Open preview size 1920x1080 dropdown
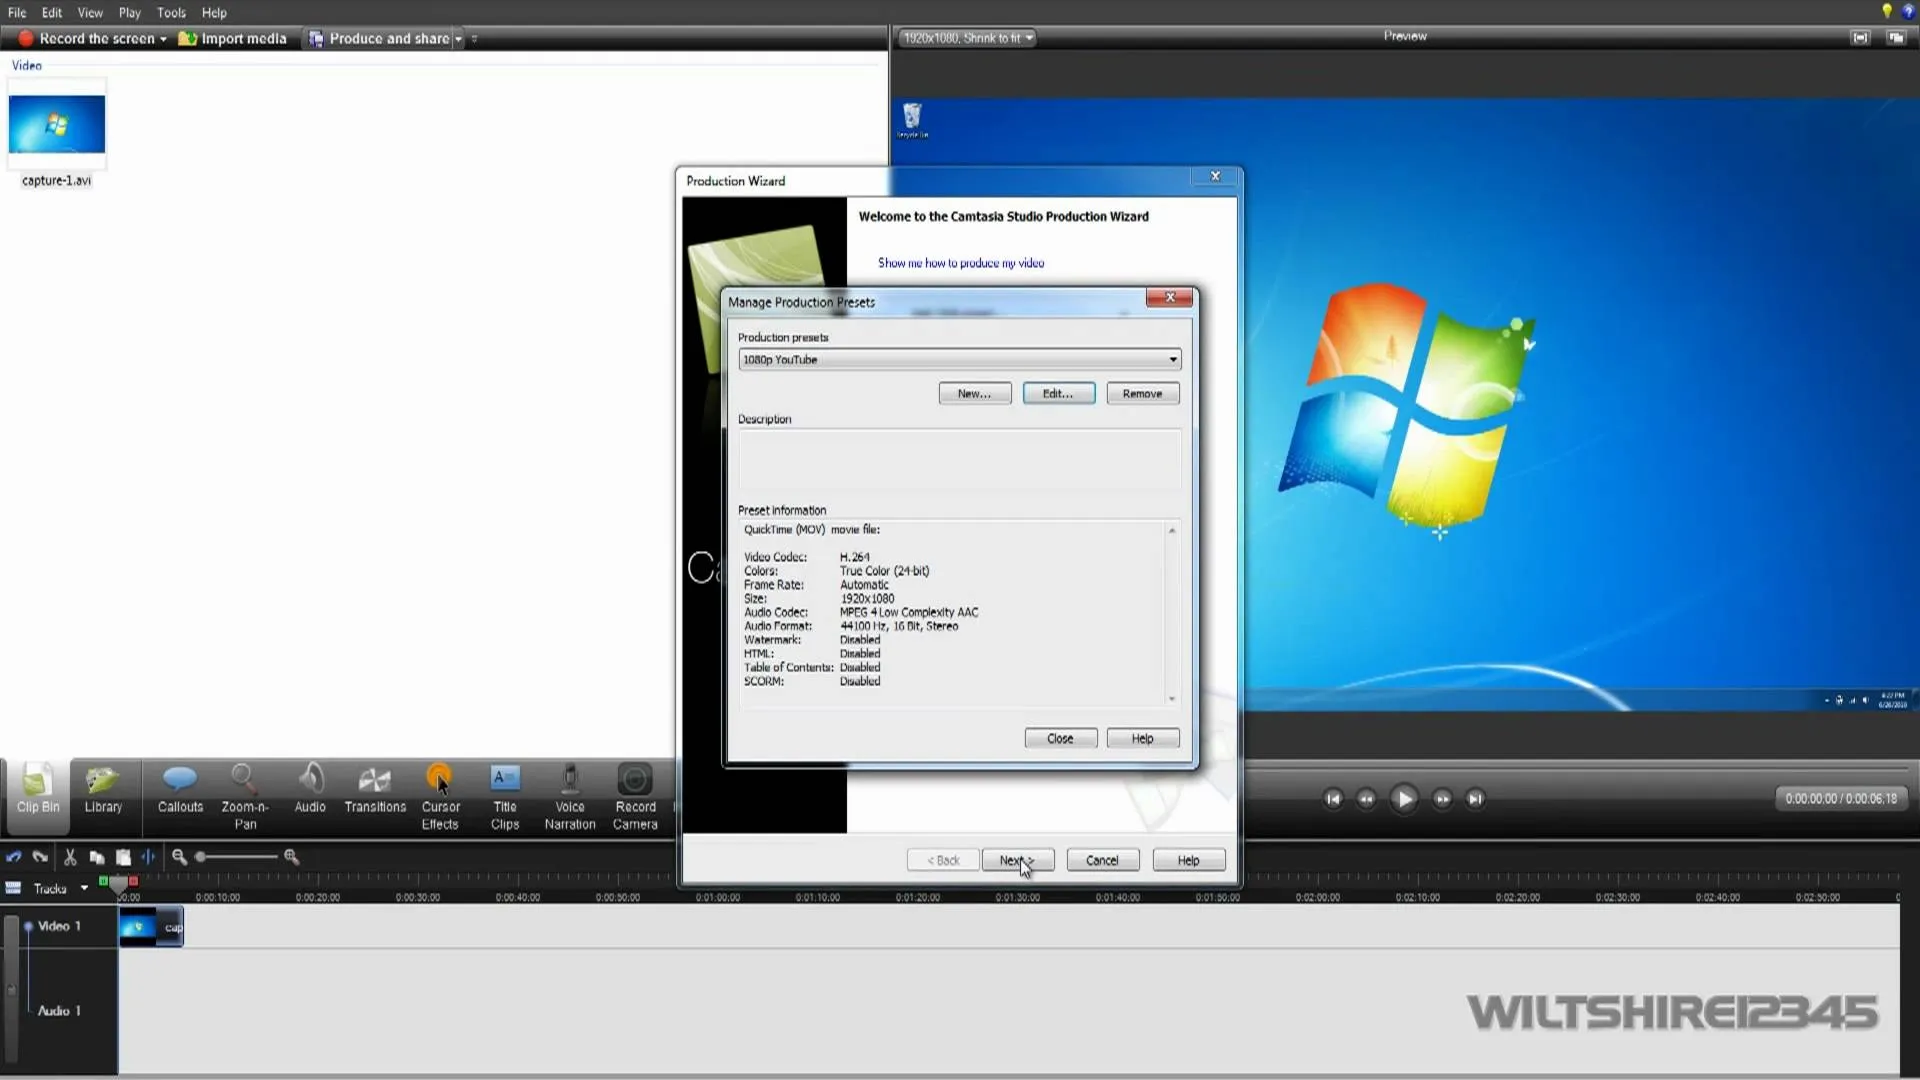Image resolution: width=1920 pixels, height=1080 pixels. [x=967, y=38]
